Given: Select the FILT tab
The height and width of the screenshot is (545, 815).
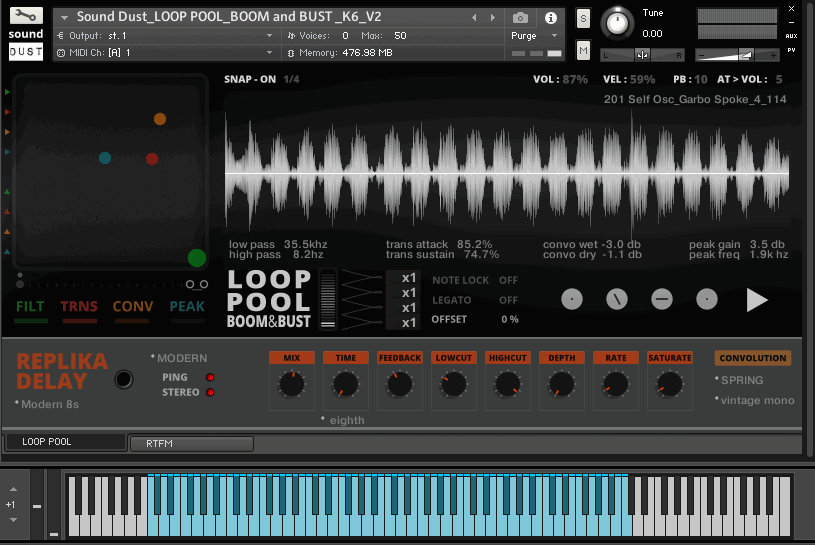Looking at the screenshot, I should [x=30, y=307].
